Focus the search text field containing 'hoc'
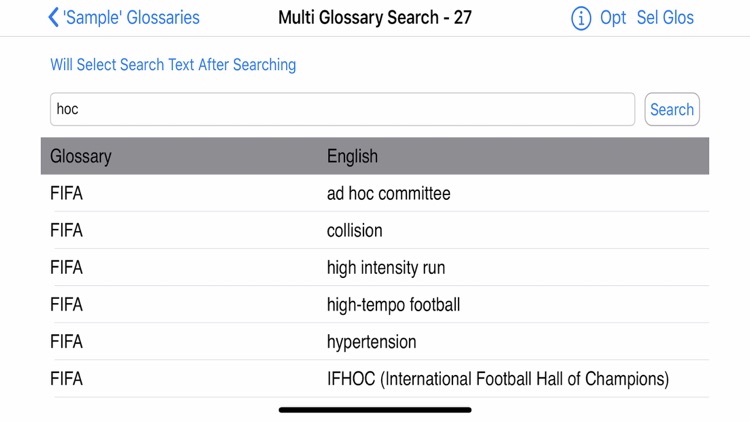The width and height of the screenshot is (750, 422). [x=342, y=109]
